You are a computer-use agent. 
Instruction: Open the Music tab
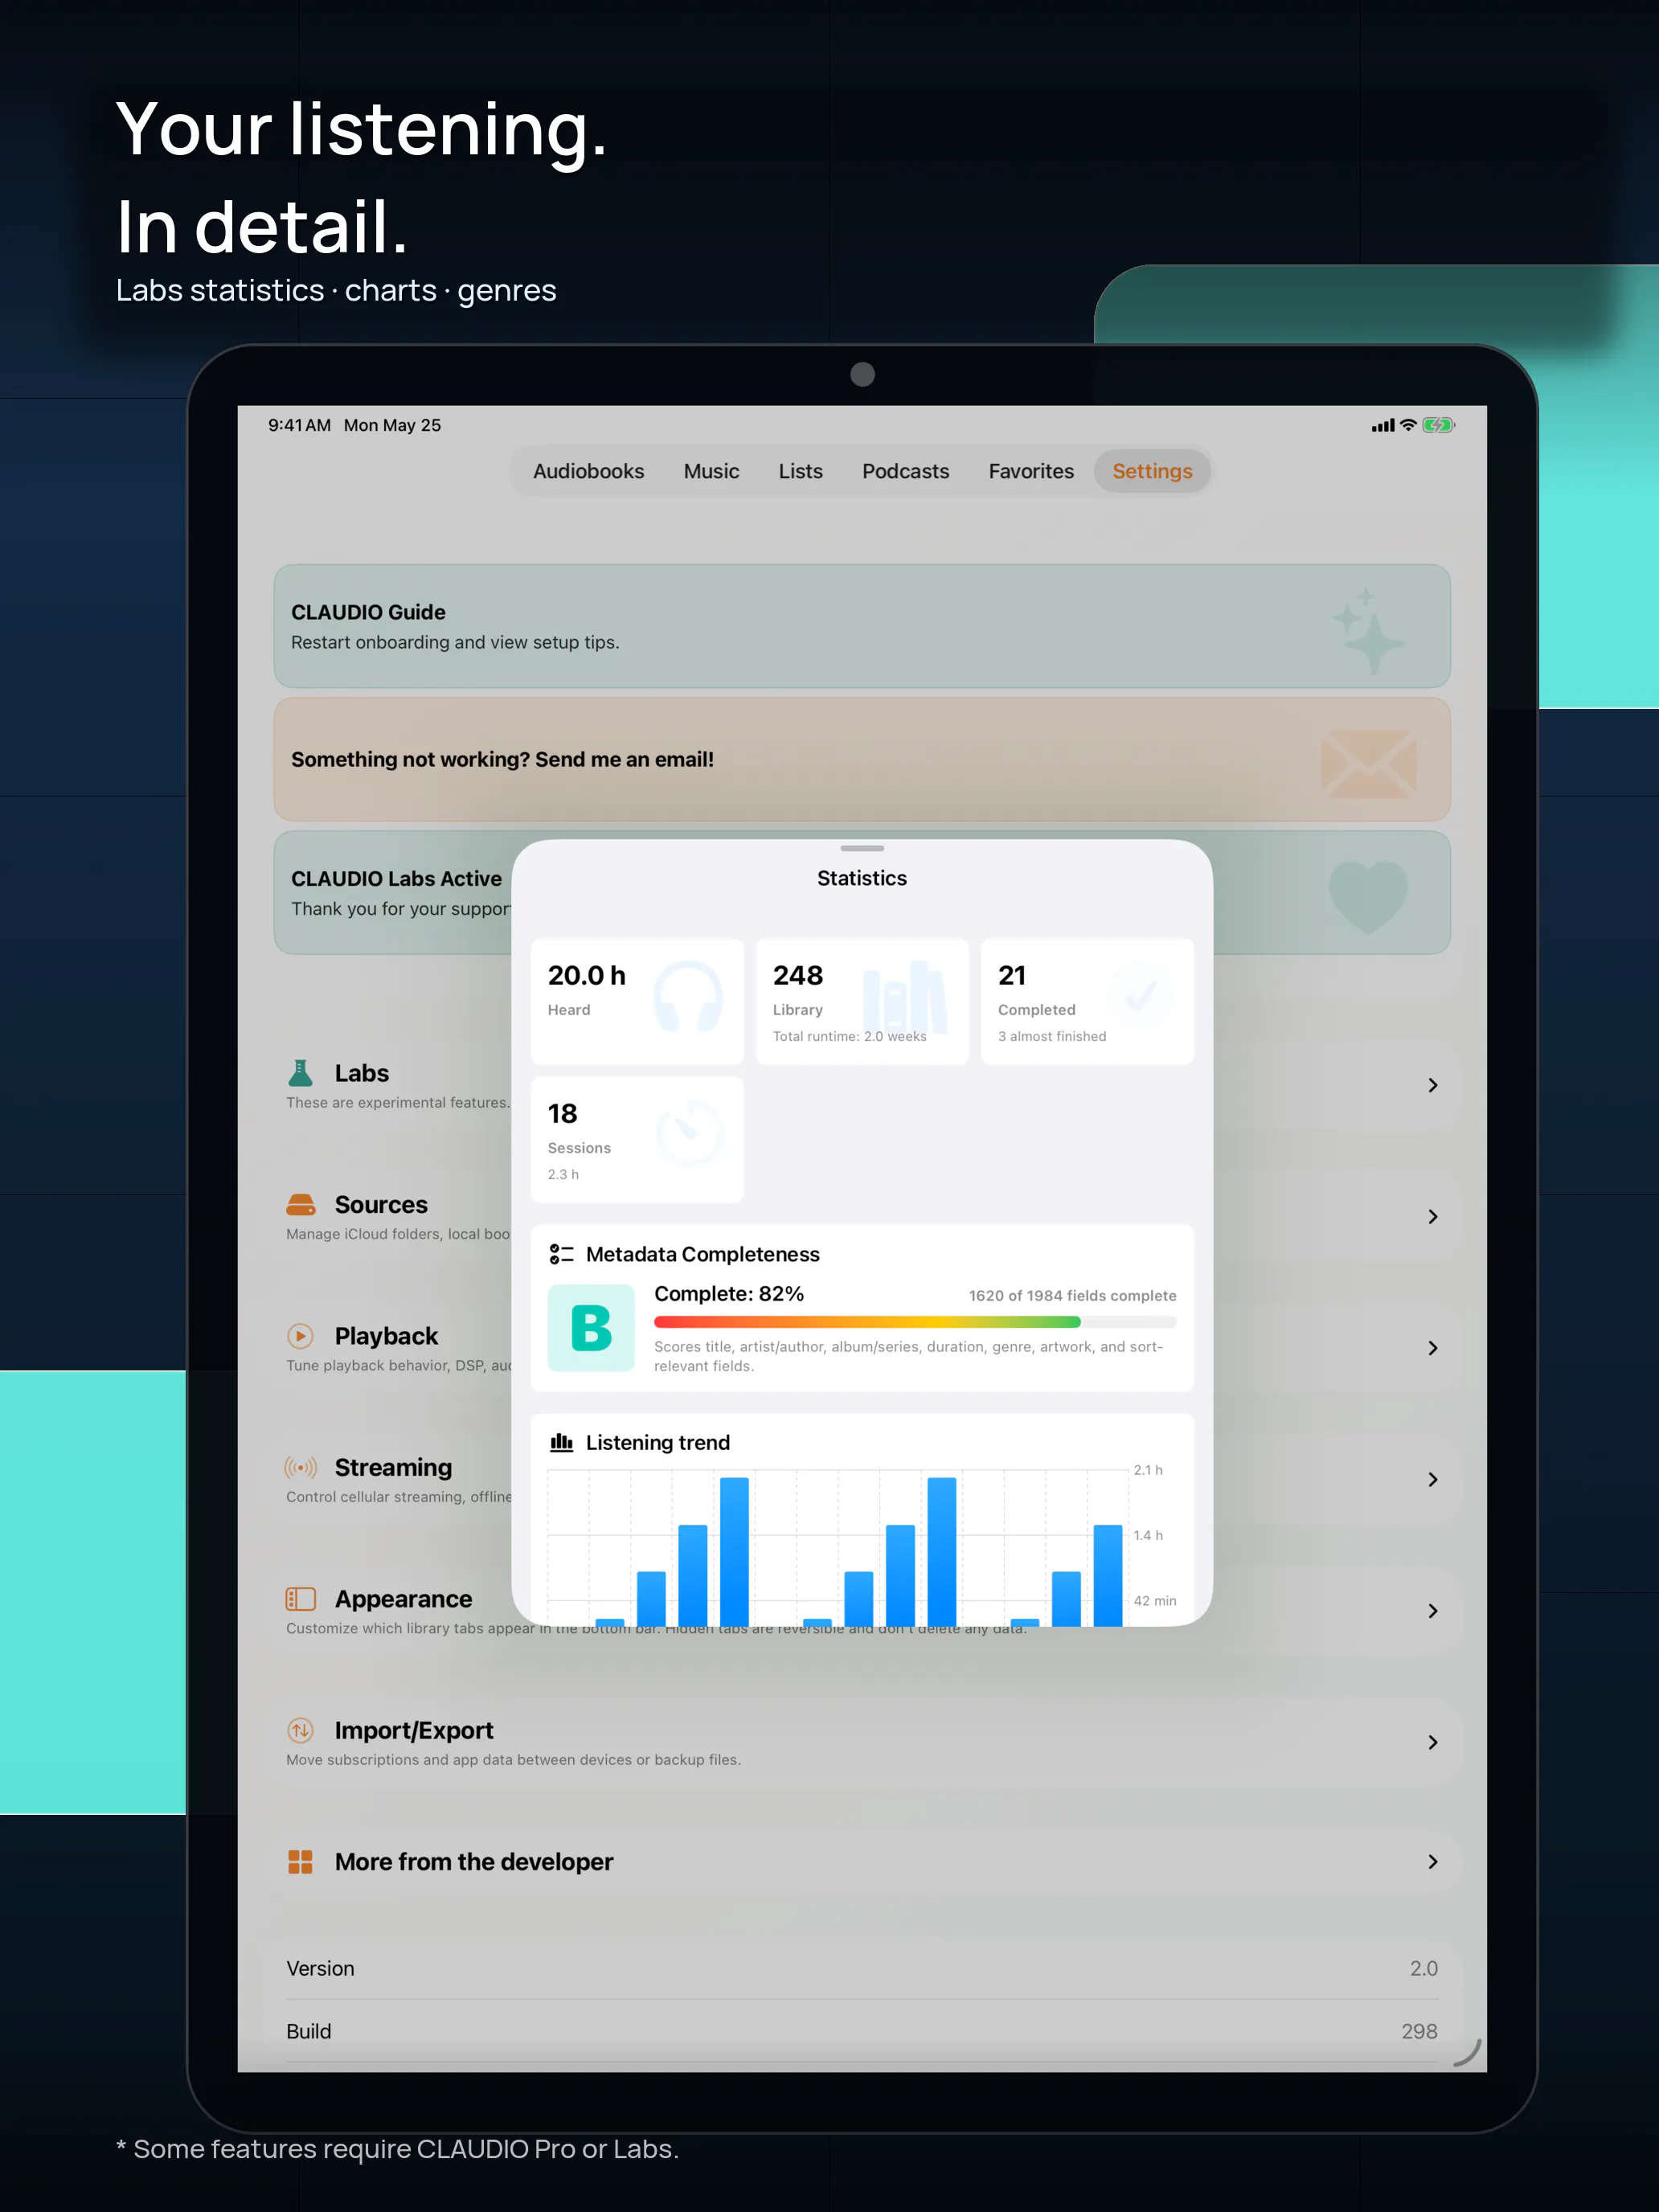(x=711, y=471)
